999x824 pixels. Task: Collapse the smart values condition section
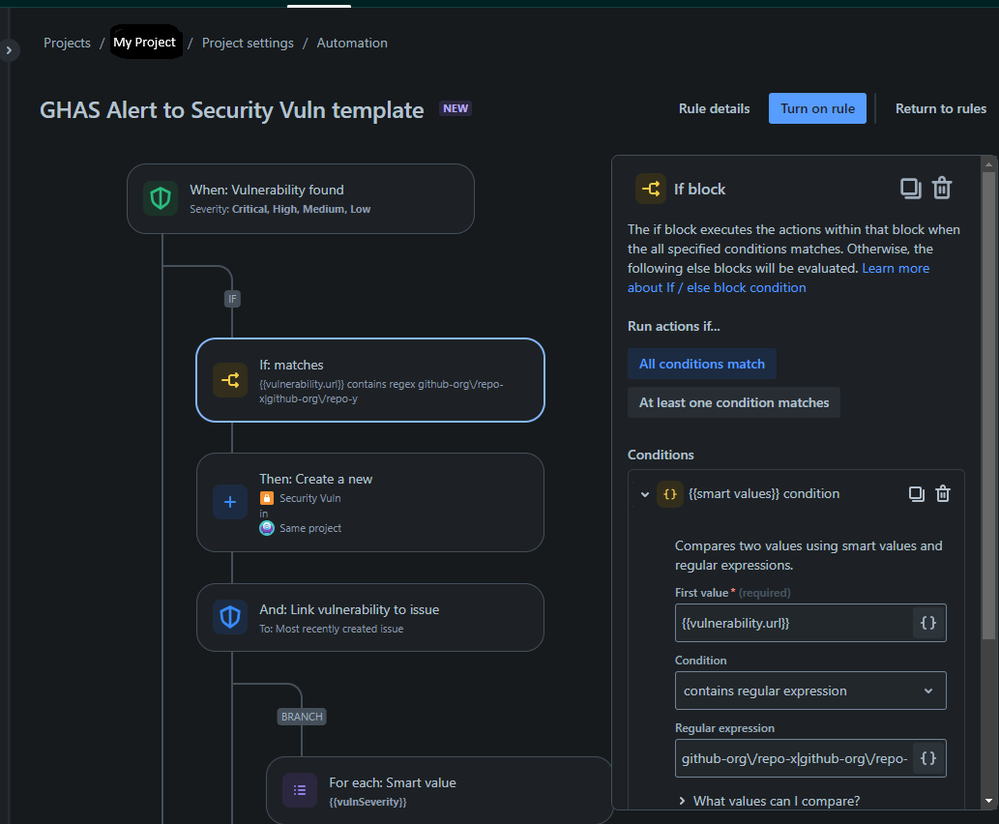click(x=644, y=493)
